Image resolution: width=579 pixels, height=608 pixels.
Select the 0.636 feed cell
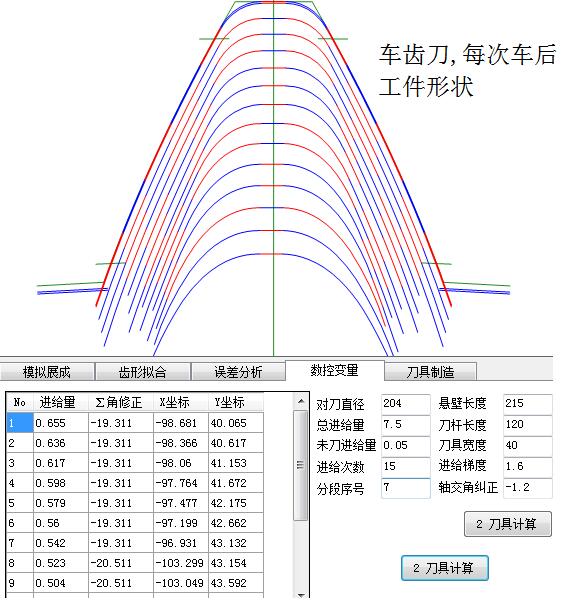tap(61, 443)
